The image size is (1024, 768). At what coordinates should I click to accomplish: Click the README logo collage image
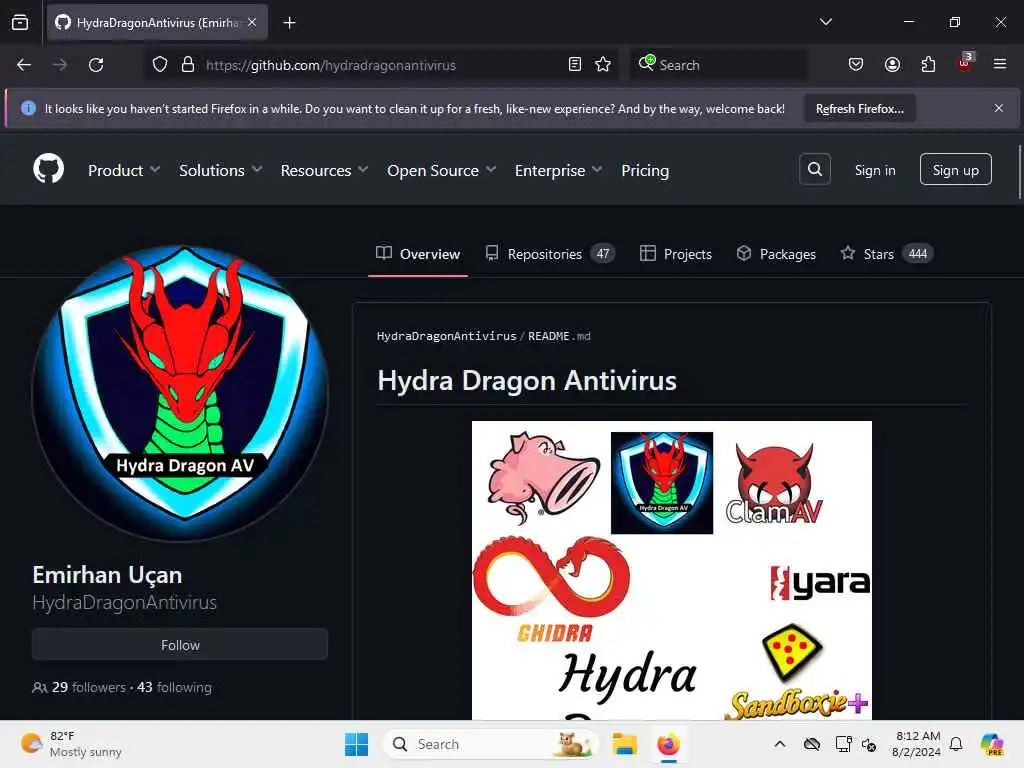pos(671,570)
